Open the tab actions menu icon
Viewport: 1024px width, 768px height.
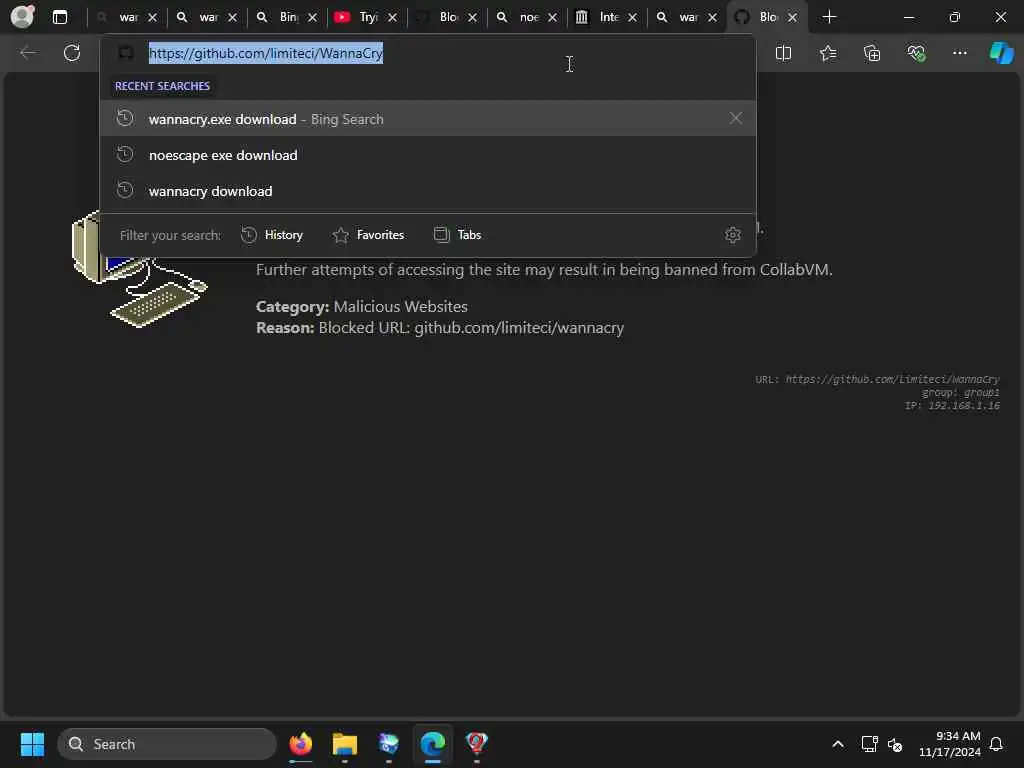(59, 17)
